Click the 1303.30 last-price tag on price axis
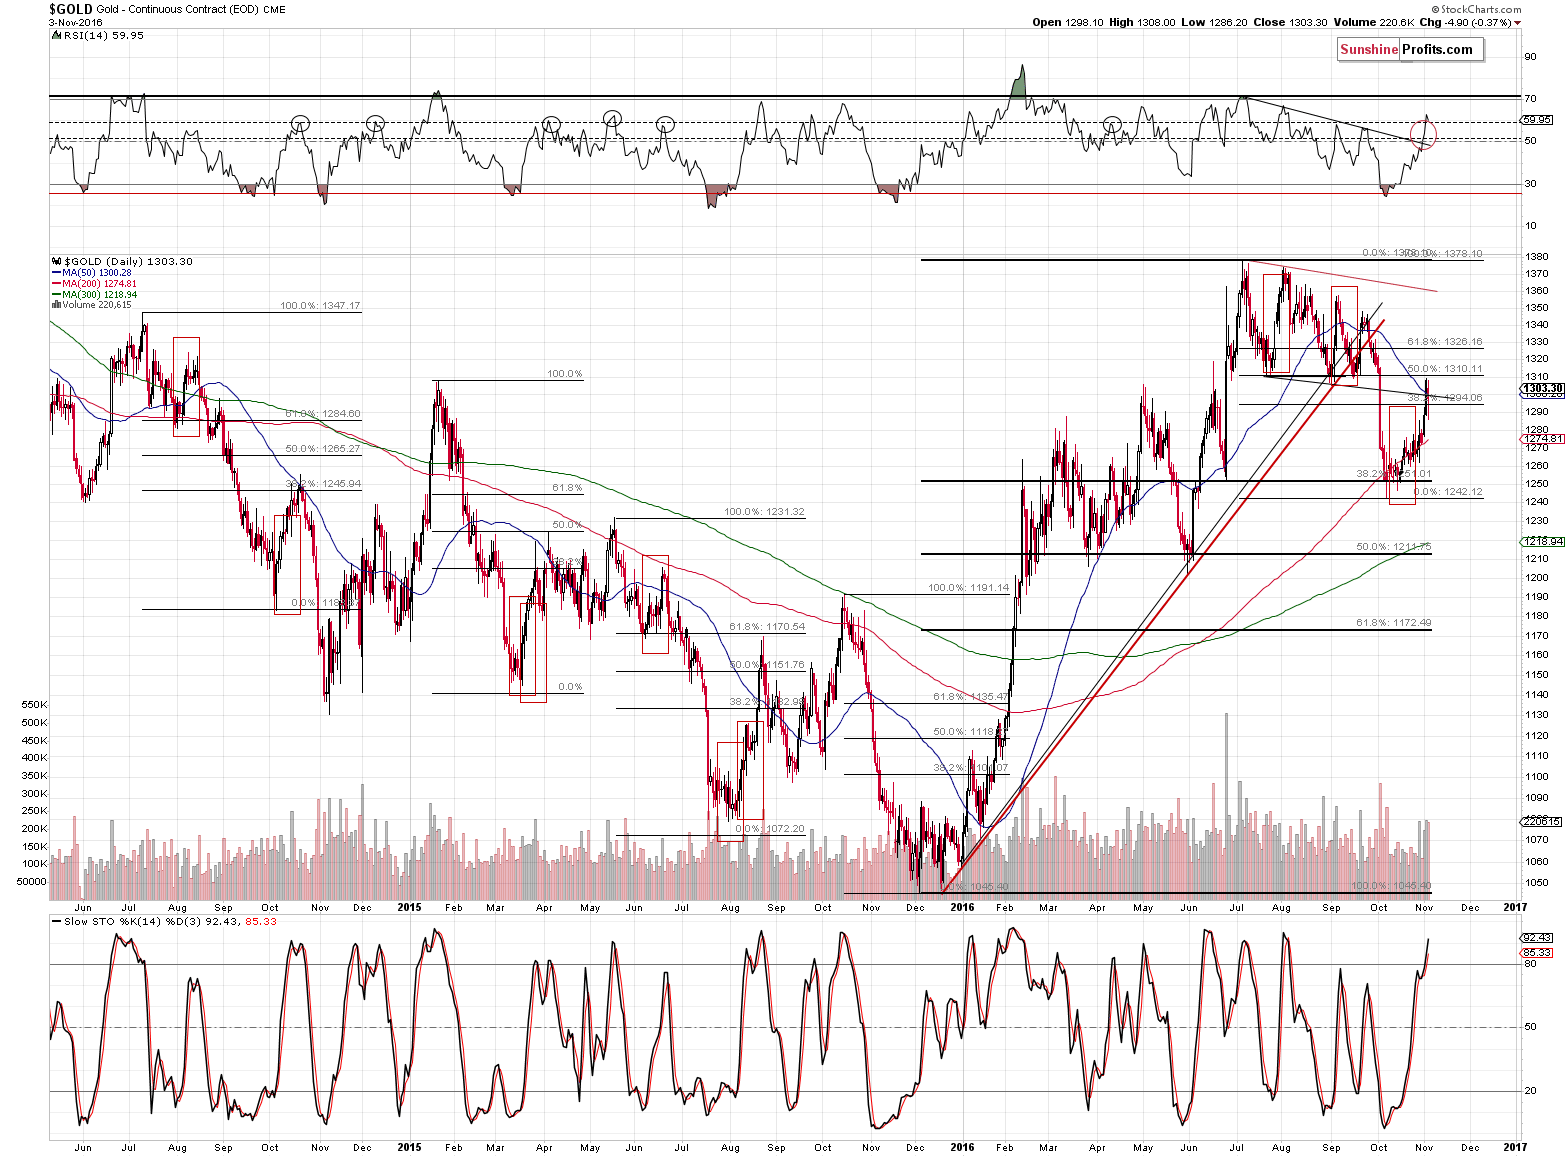Viewport: 1565px width, 1157px height. point(1541,388)
